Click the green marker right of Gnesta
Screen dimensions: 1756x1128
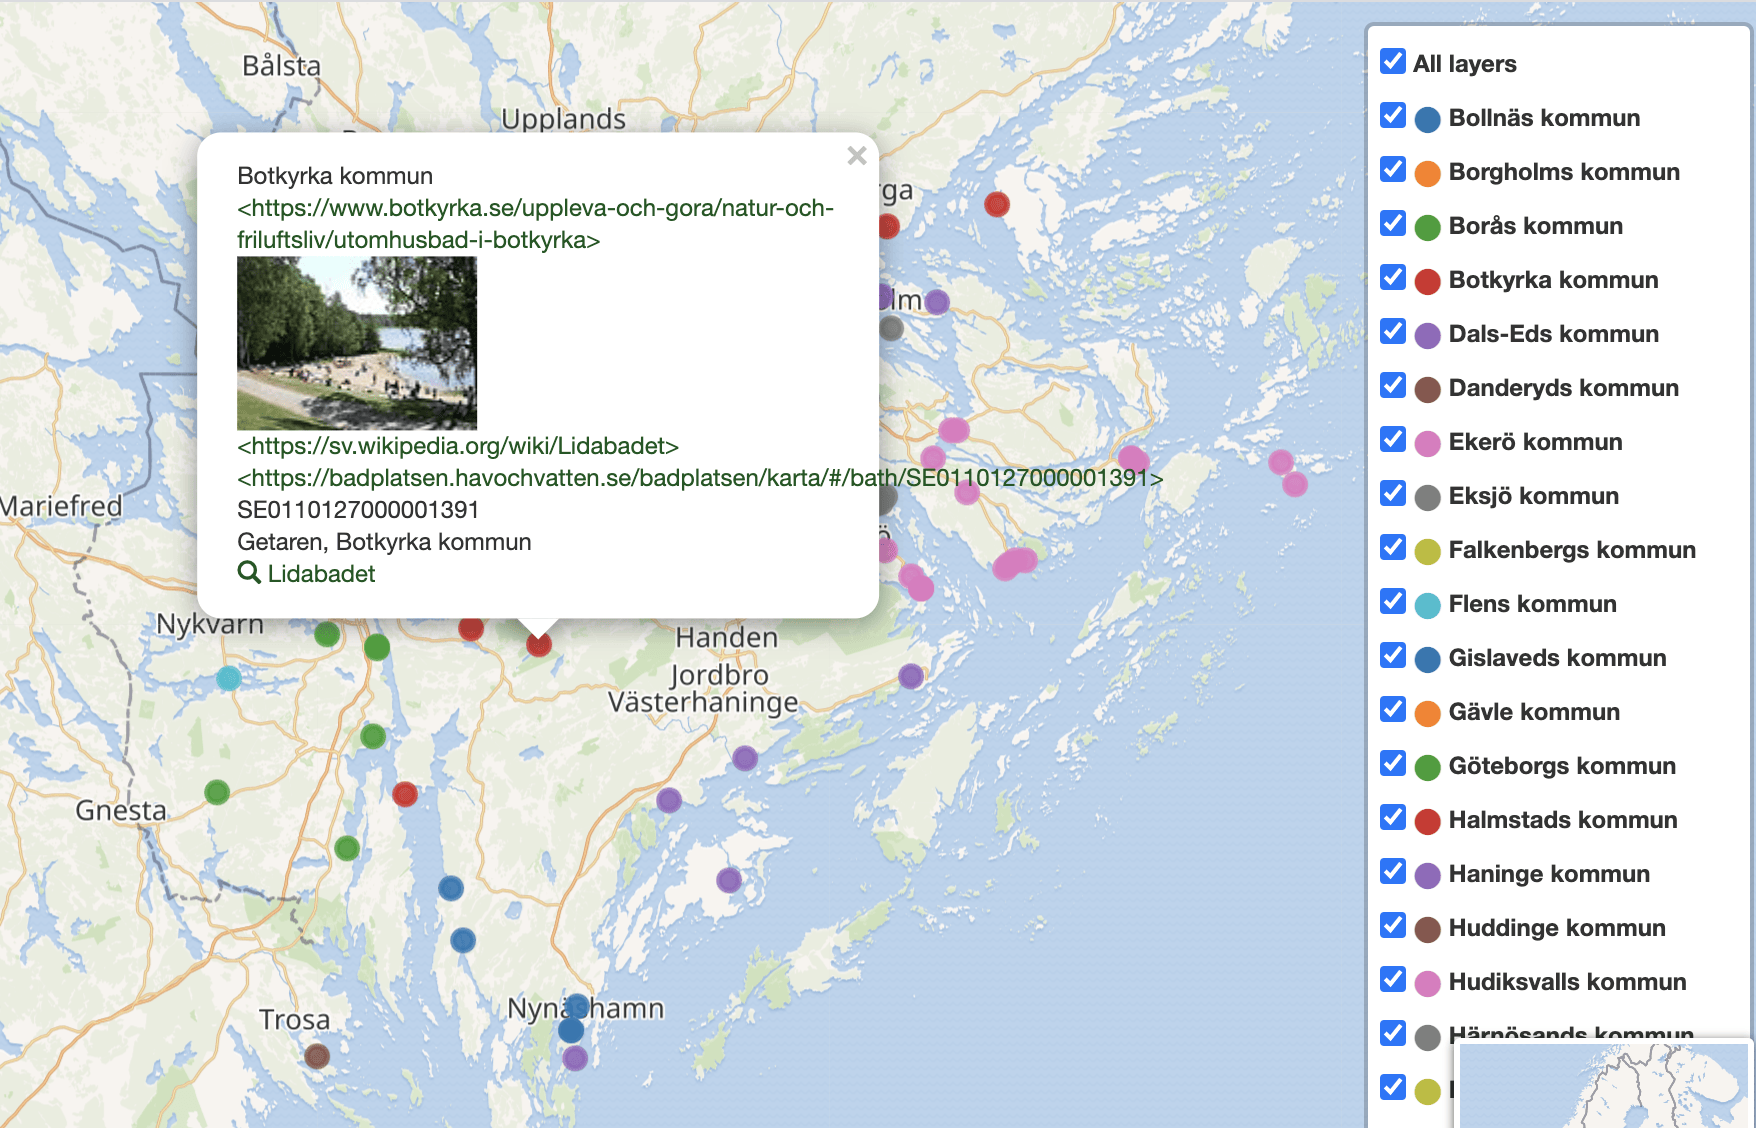click(x=217, y=793)
